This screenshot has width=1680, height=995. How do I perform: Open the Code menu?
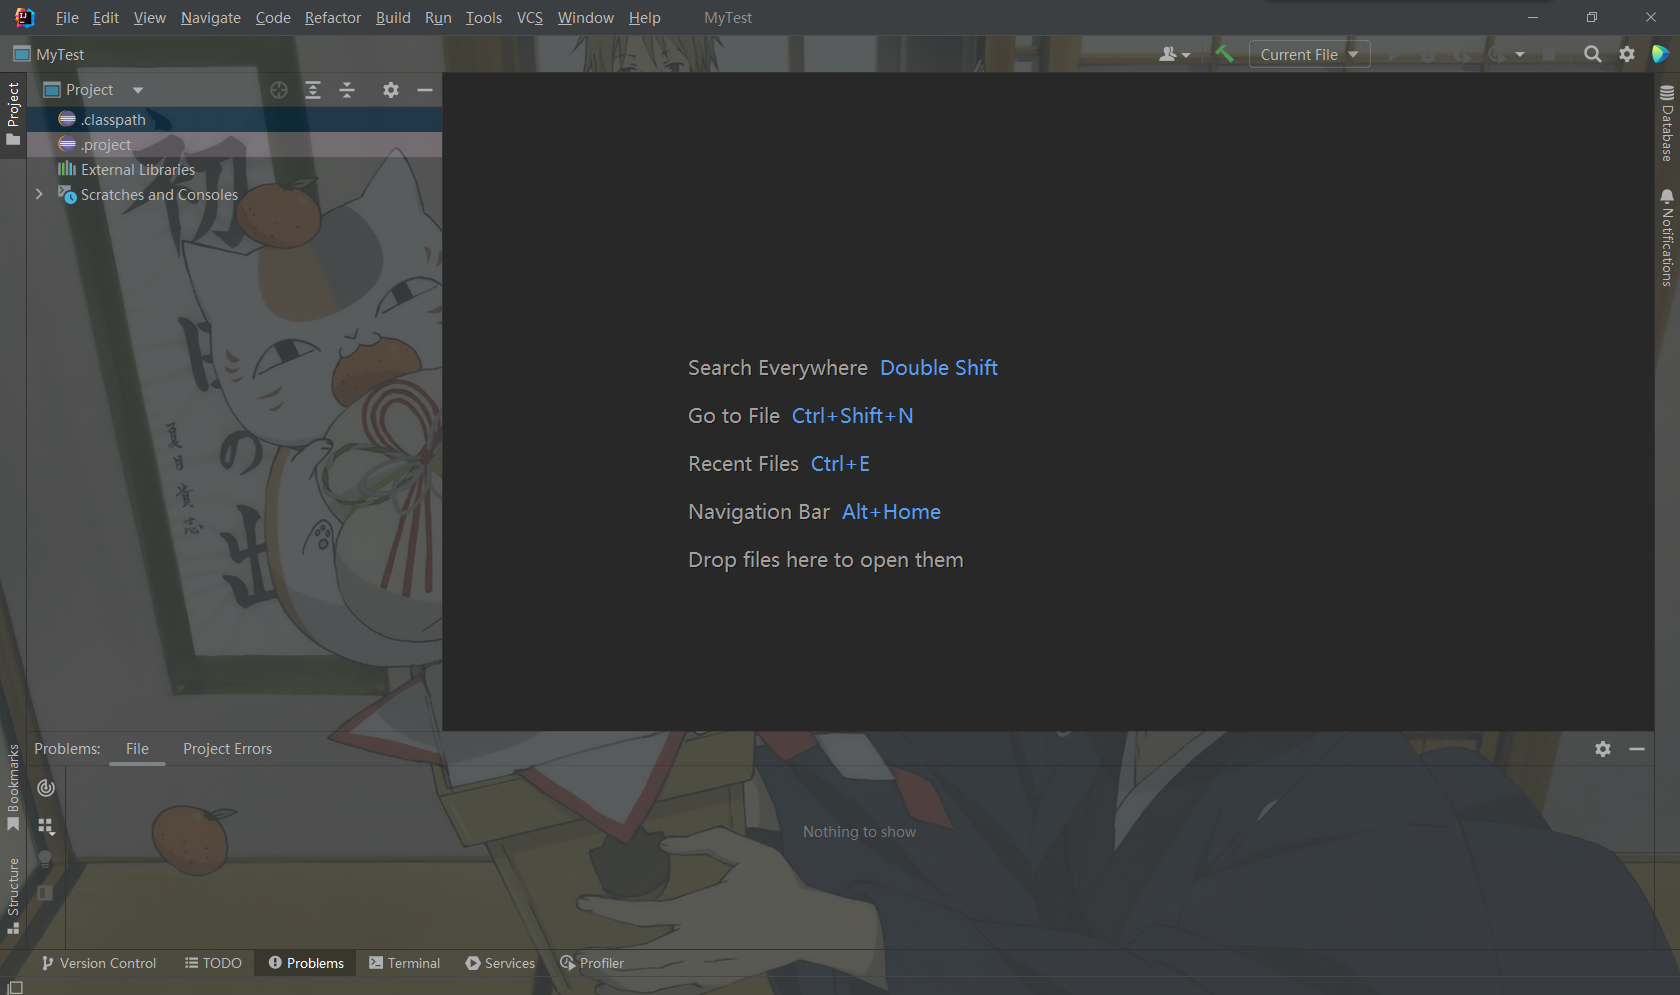pyautogui.click(x=273, y=18)
